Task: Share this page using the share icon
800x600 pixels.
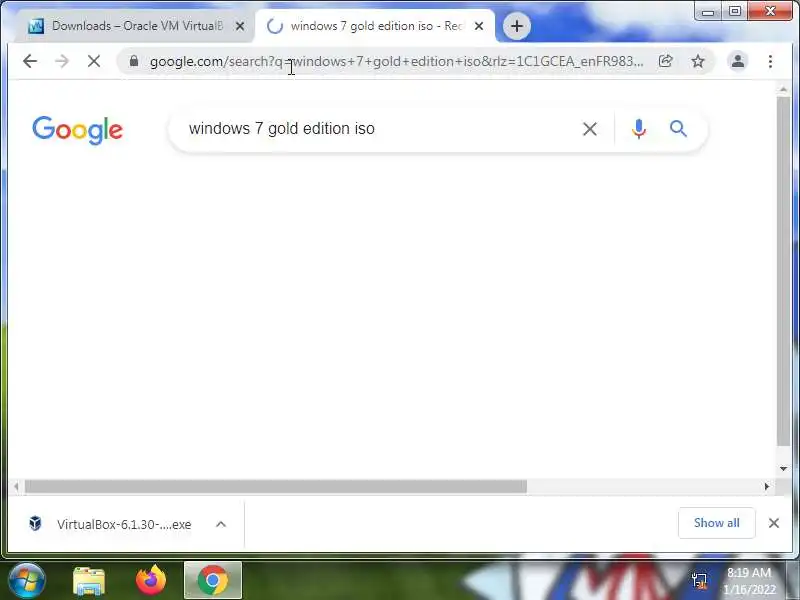Action: tap(665, 62)
